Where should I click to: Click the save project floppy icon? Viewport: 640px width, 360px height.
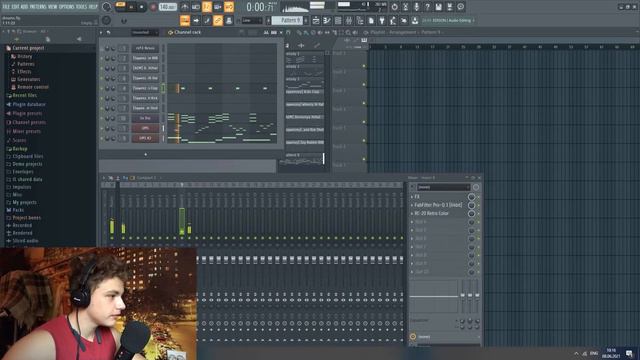[x=438, y=7]
